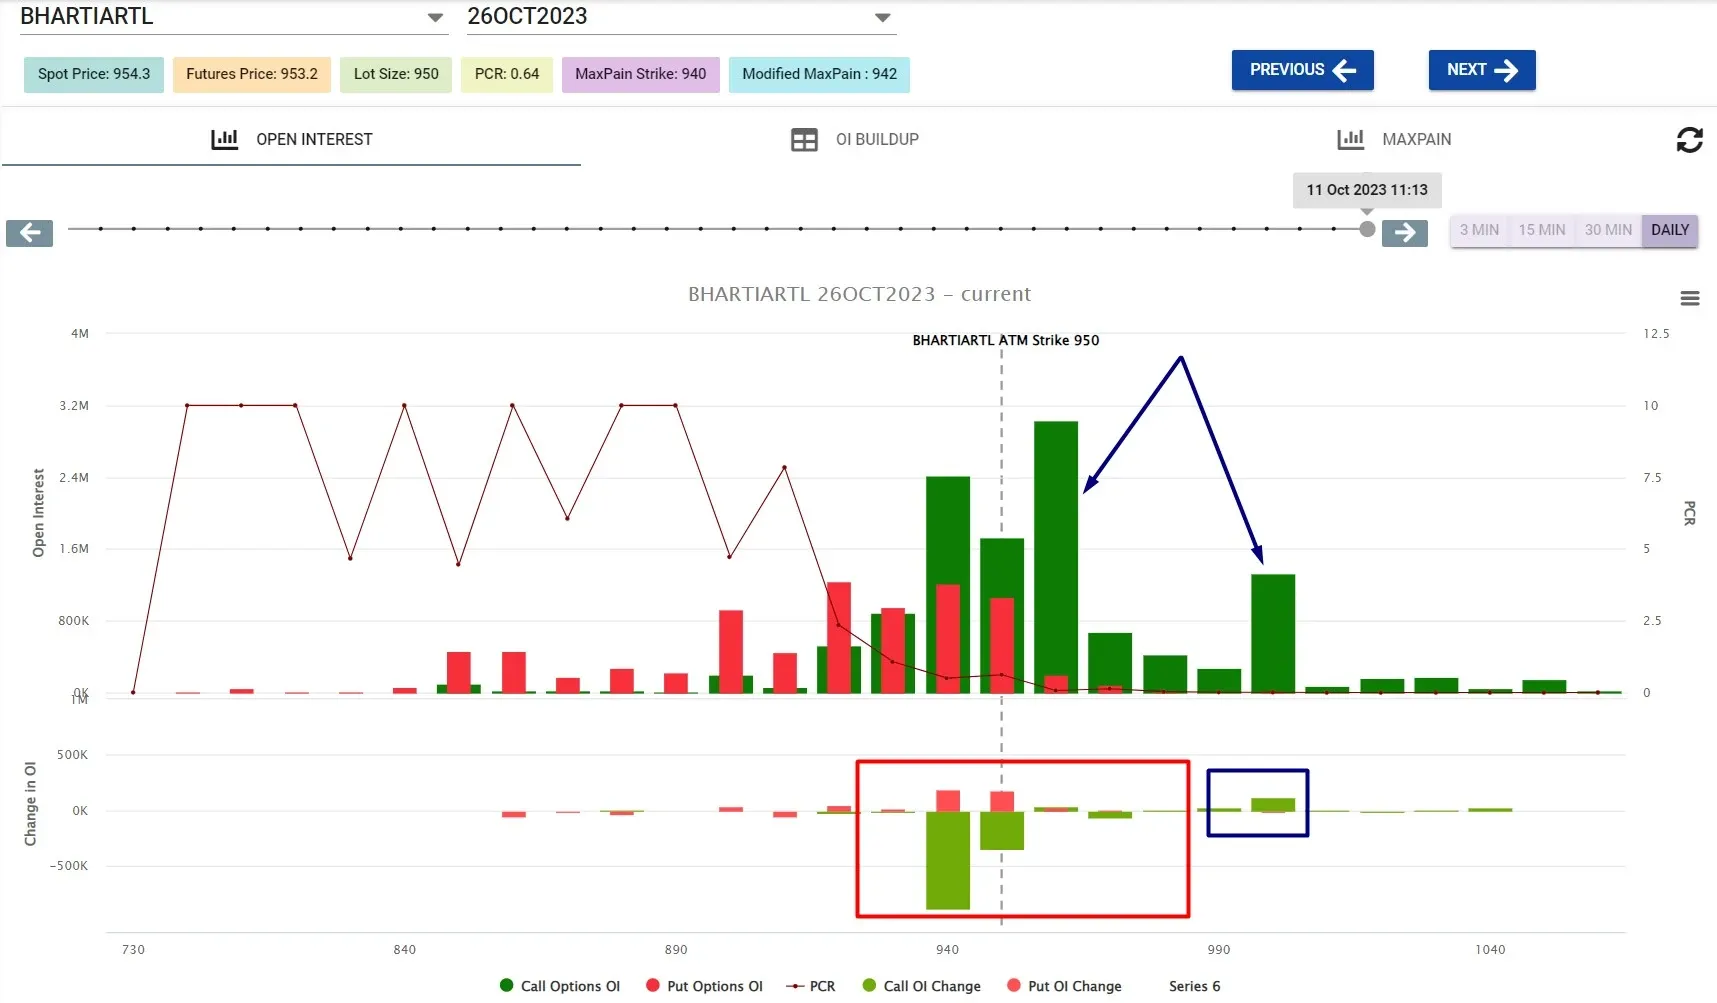Click the chart title BHARTIARTL 26OCT2023 – current
Screen dimensions: 1717x1003
[859, 294]
